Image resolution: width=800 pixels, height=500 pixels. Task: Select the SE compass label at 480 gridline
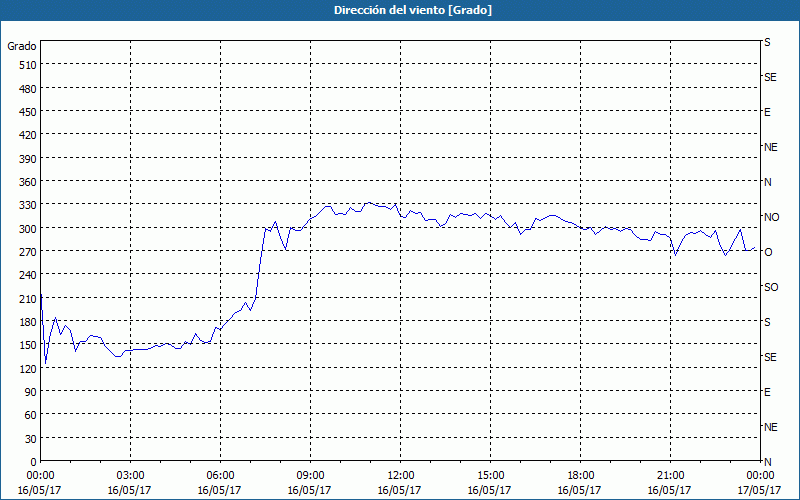coord(770,78)
